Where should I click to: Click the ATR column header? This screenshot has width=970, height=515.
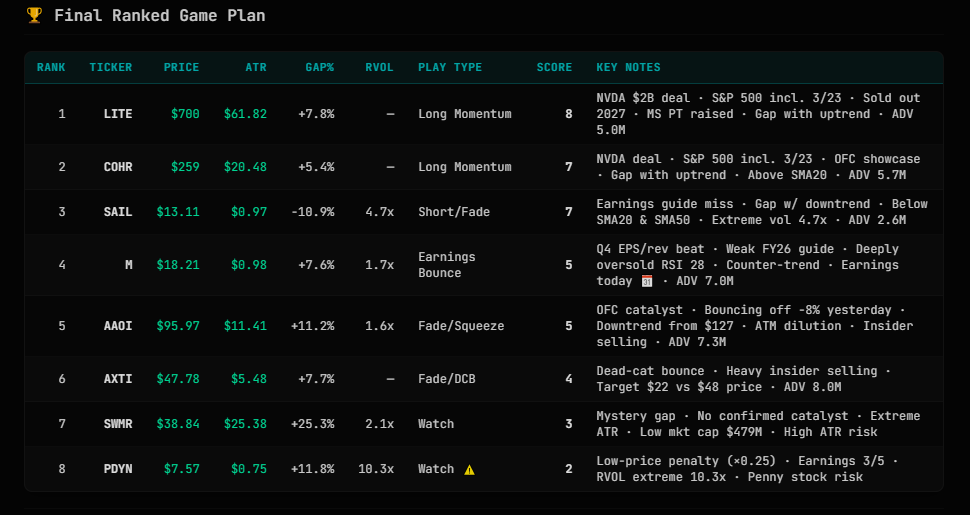click(256, 67)
